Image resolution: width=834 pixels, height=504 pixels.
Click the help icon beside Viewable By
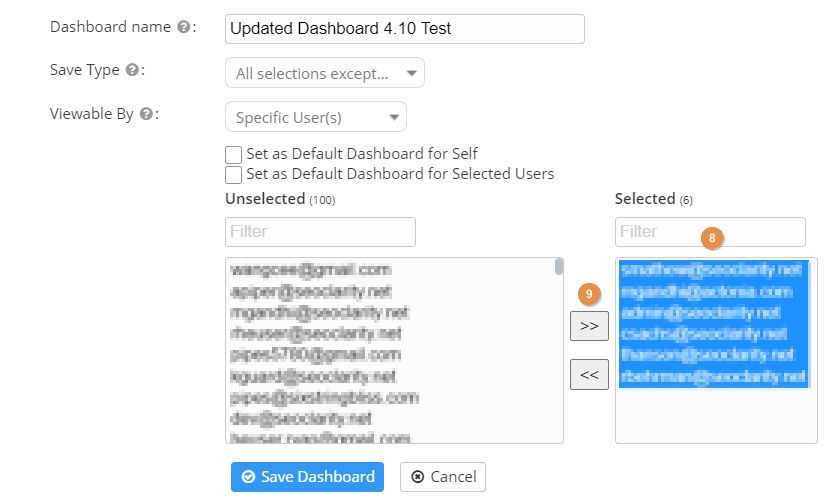146,114
